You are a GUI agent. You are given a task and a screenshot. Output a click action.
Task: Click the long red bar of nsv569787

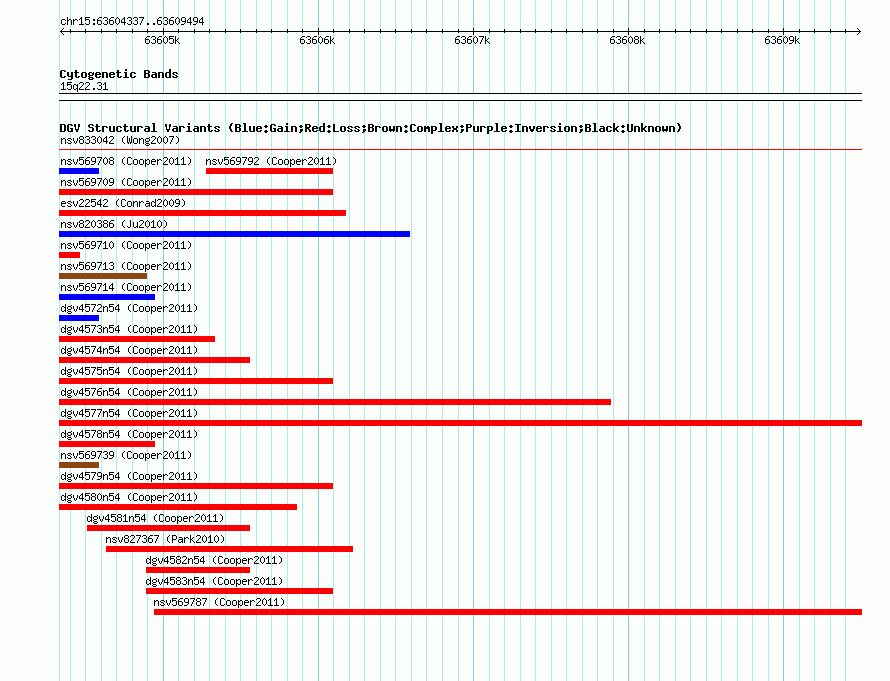[508, 612]
